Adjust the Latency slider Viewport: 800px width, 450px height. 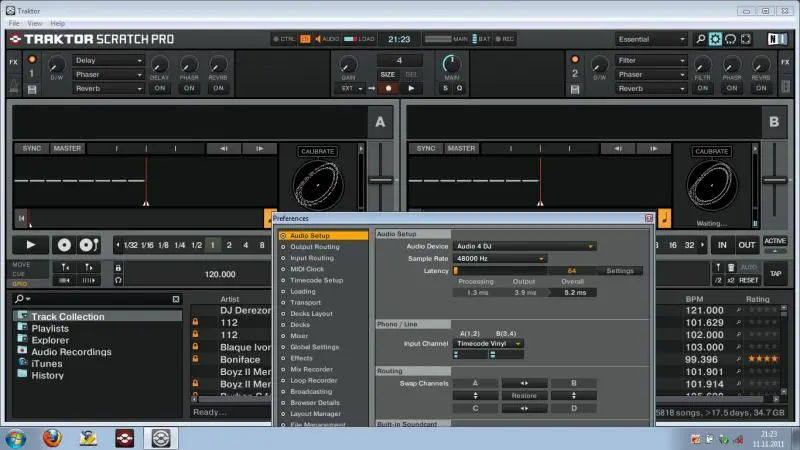pyautogui.click(x=500, y=270)
